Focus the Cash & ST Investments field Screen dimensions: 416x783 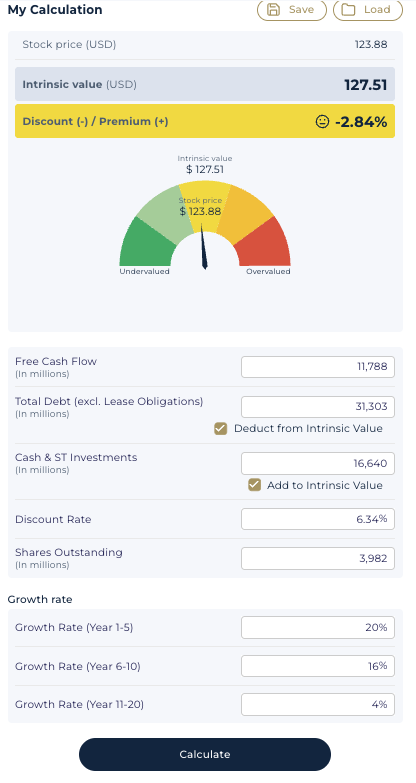318,463
